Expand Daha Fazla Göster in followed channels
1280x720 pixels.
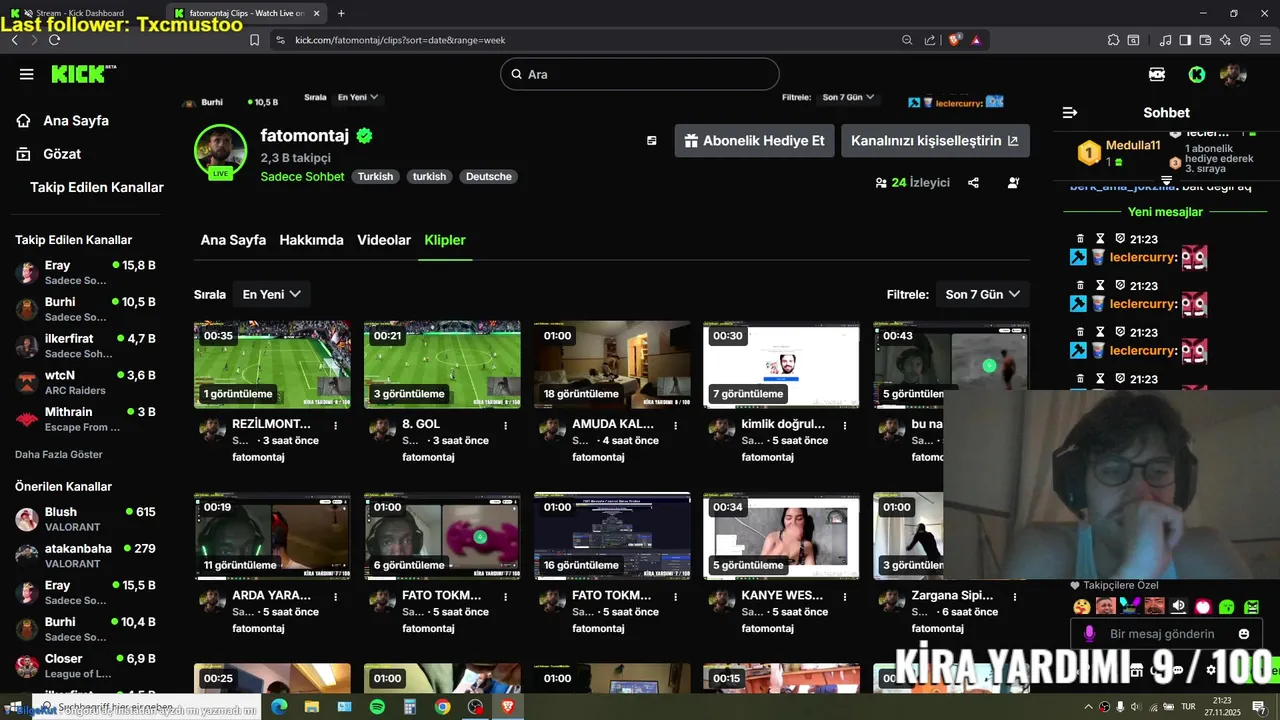click(59, 454)
